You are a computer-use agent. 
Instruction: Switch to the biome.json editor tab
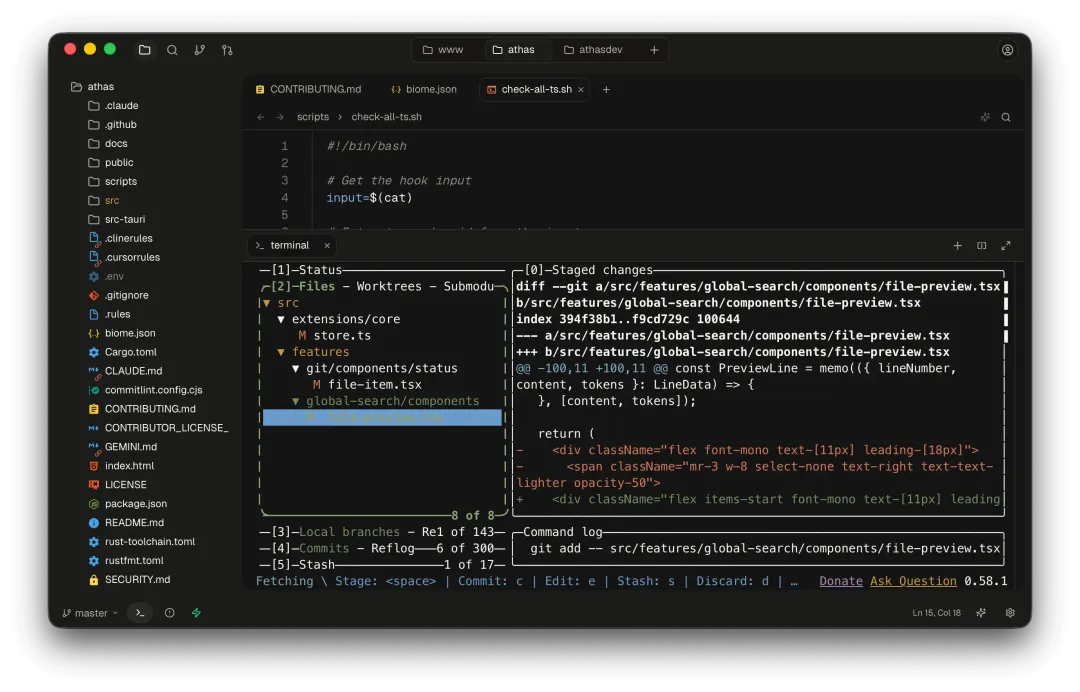point(423,89)
